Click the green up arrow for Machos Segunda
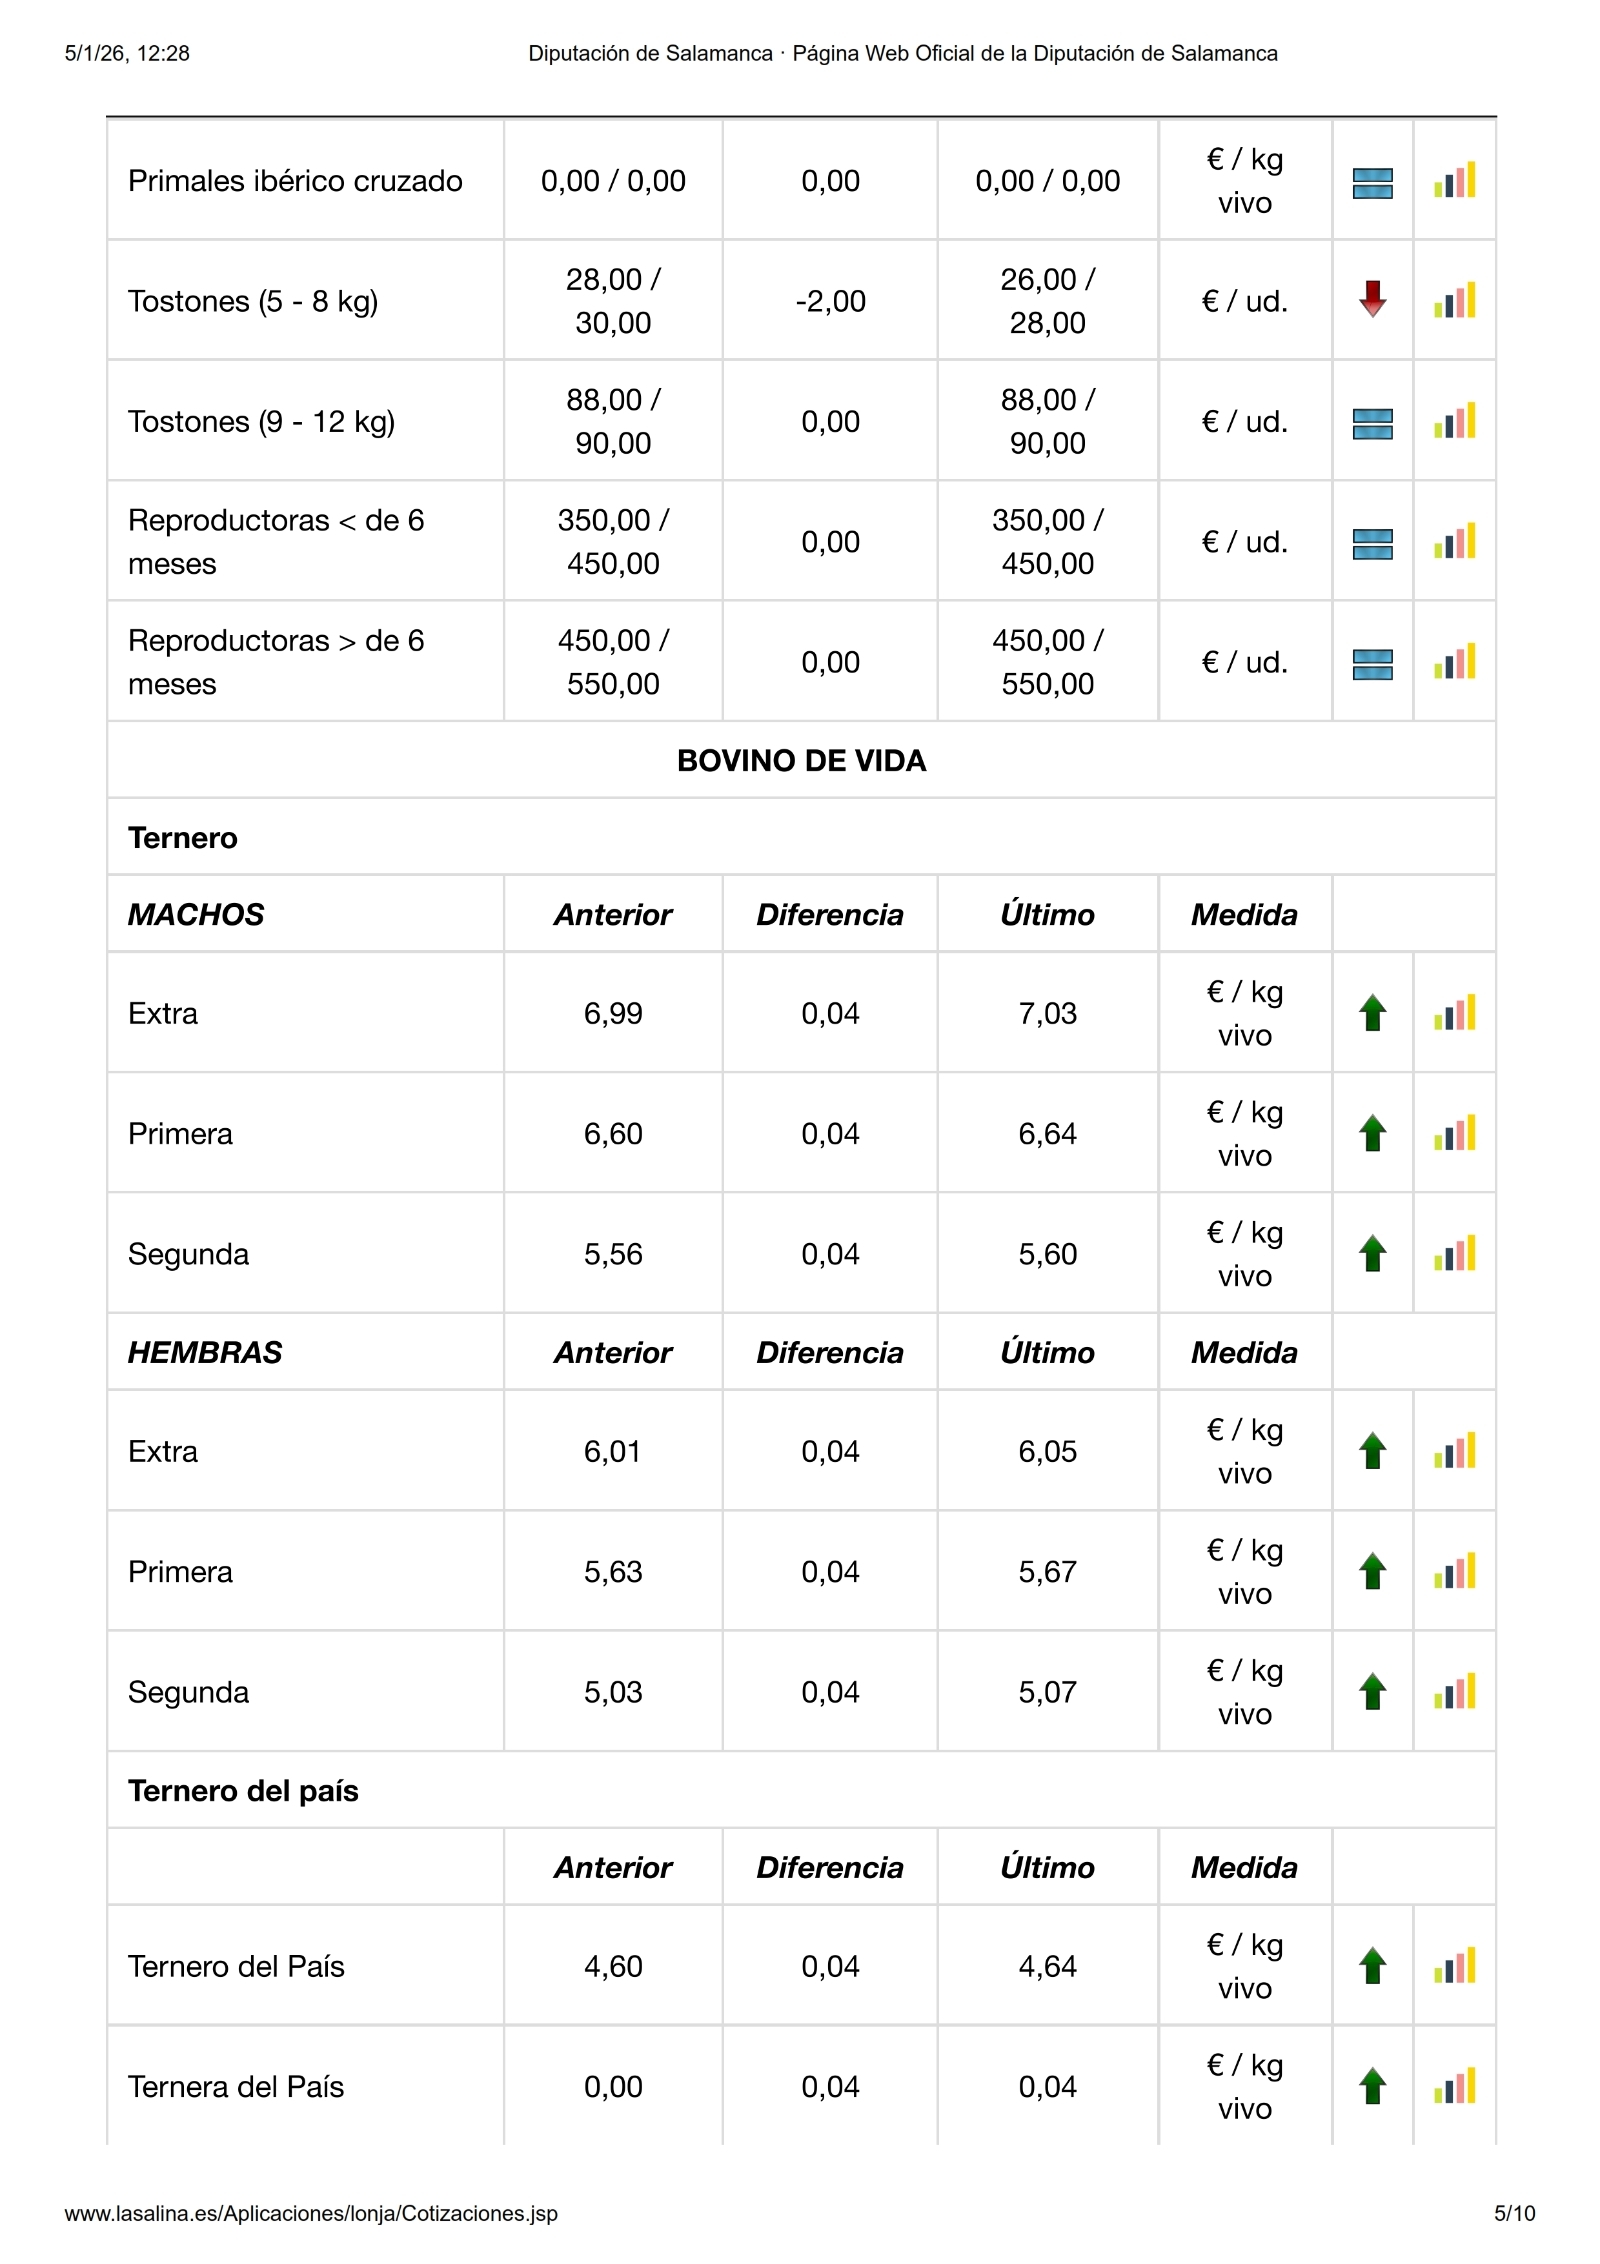This screenshot has height=2264, width=1600. (x=1372, y=1253)
